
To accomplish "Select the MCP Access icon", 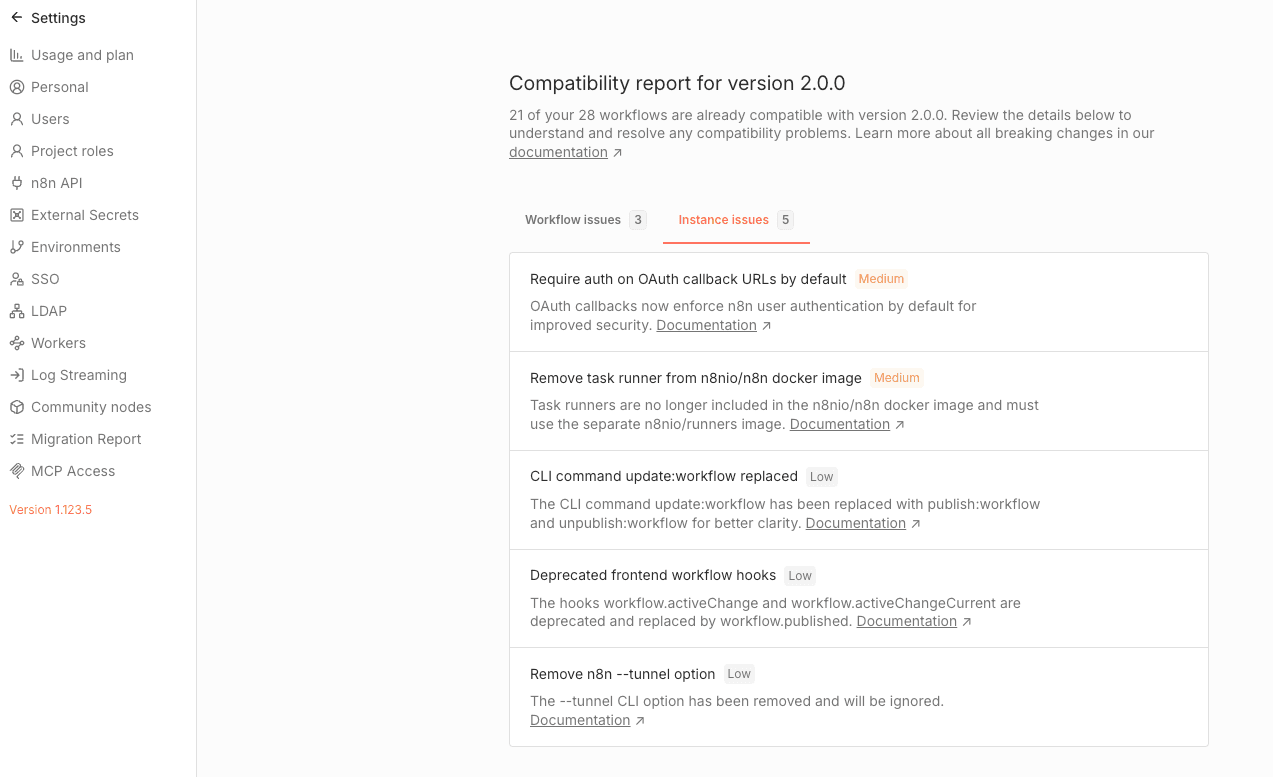I will pos(15,471).
